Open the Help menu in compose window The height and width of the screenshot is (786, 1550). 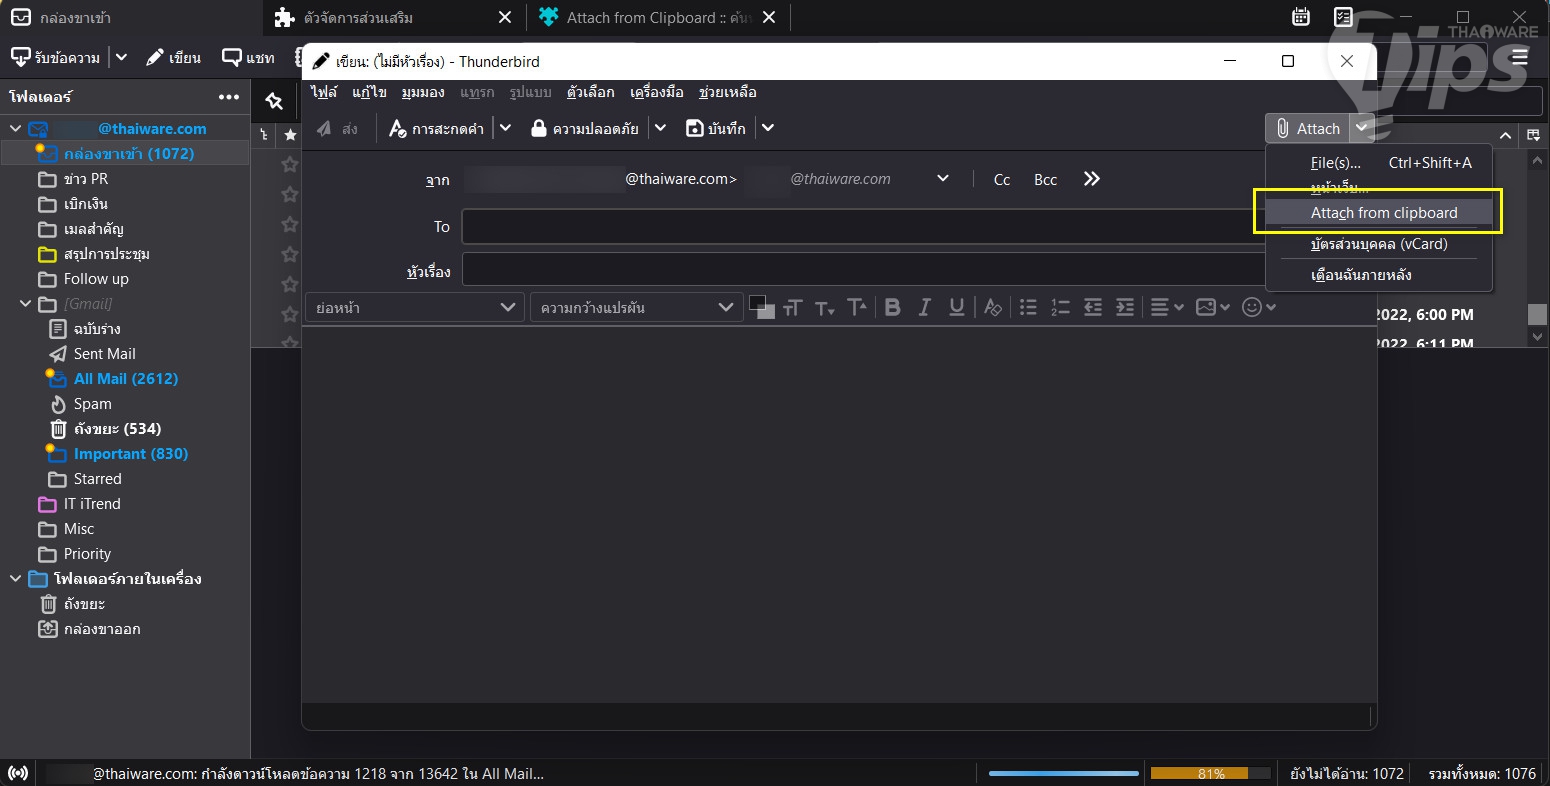coord(727,92)
